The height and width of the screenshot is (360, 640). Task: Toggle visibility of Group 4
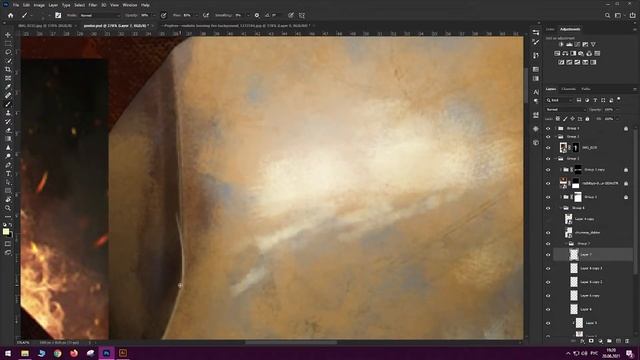coord(548,128)
